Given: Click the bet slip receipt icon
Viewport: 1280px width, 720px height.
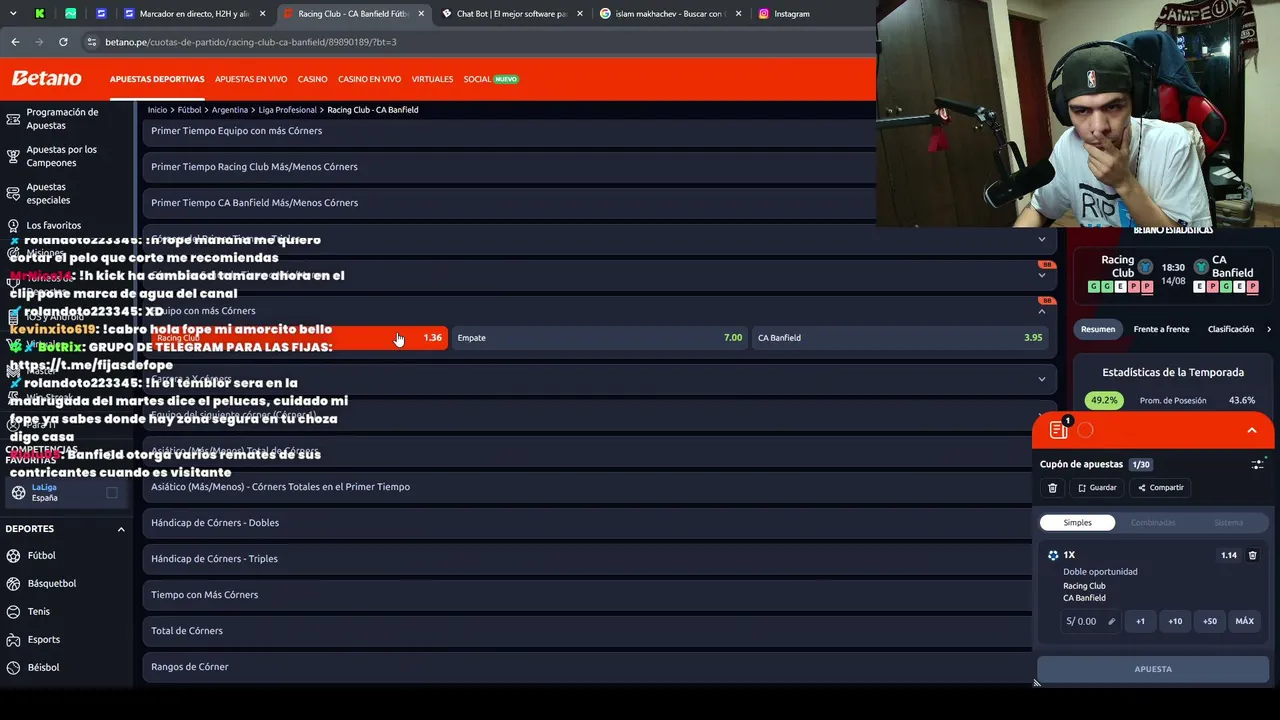Looking at the screenshot, I should click(1058, 430).
